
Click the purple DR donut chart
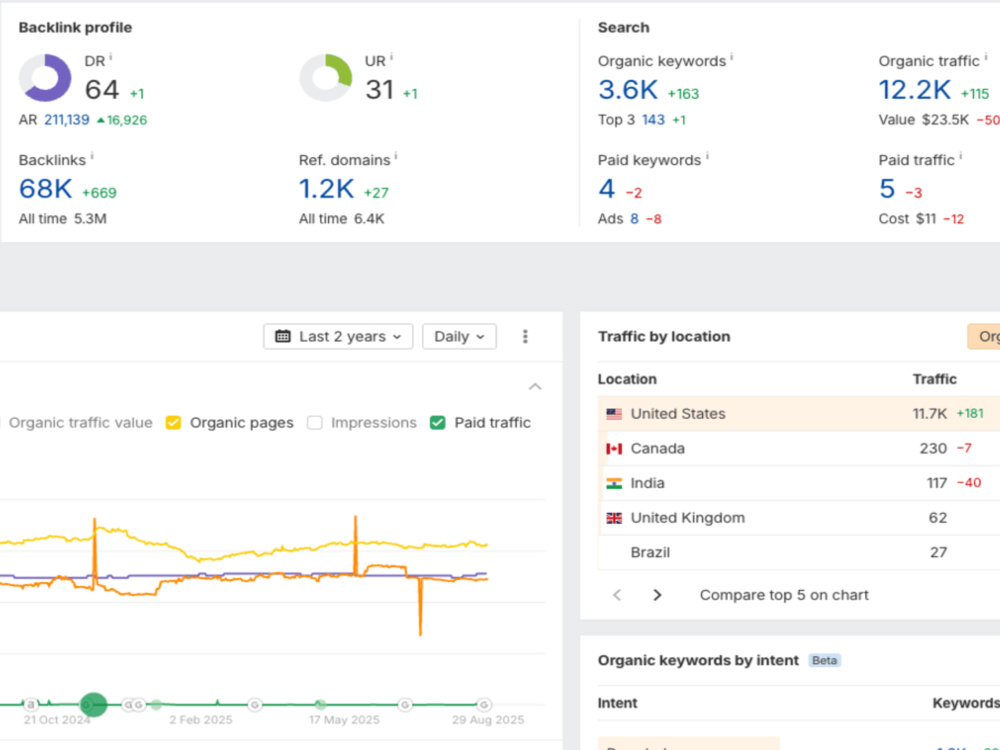(45, 78)
